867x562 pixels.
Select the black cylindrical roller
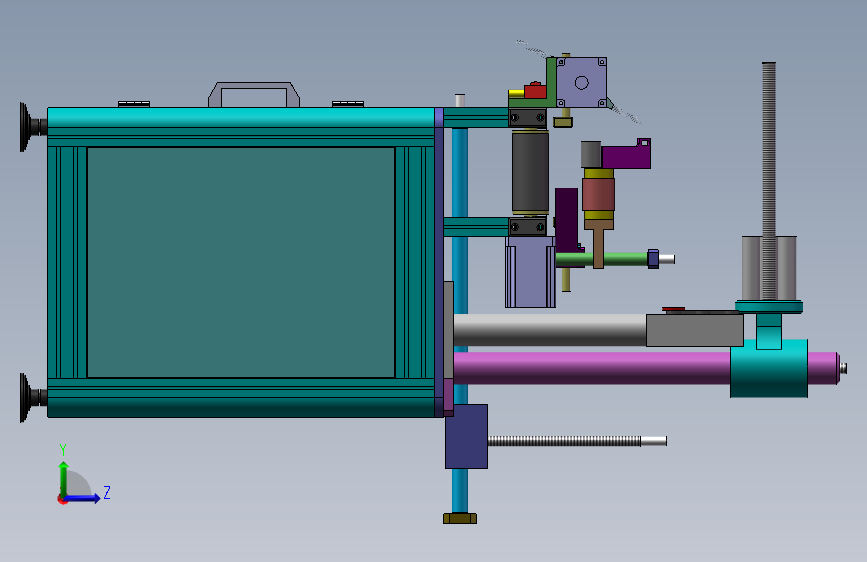[x=530, y=171]
